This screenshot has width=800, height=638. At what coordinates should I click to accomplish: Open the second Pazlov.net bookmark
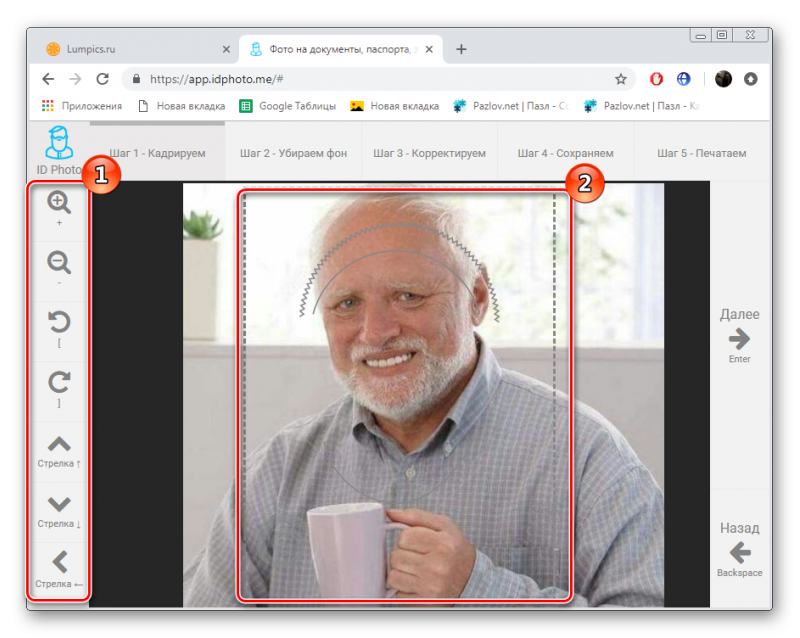tap(642, 106)
